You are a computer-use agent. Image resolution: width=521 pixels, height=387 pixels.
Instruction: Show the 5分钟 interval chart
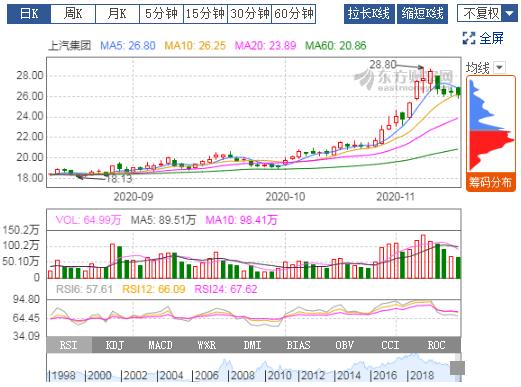pyautogui.click(x=161, y=14)
